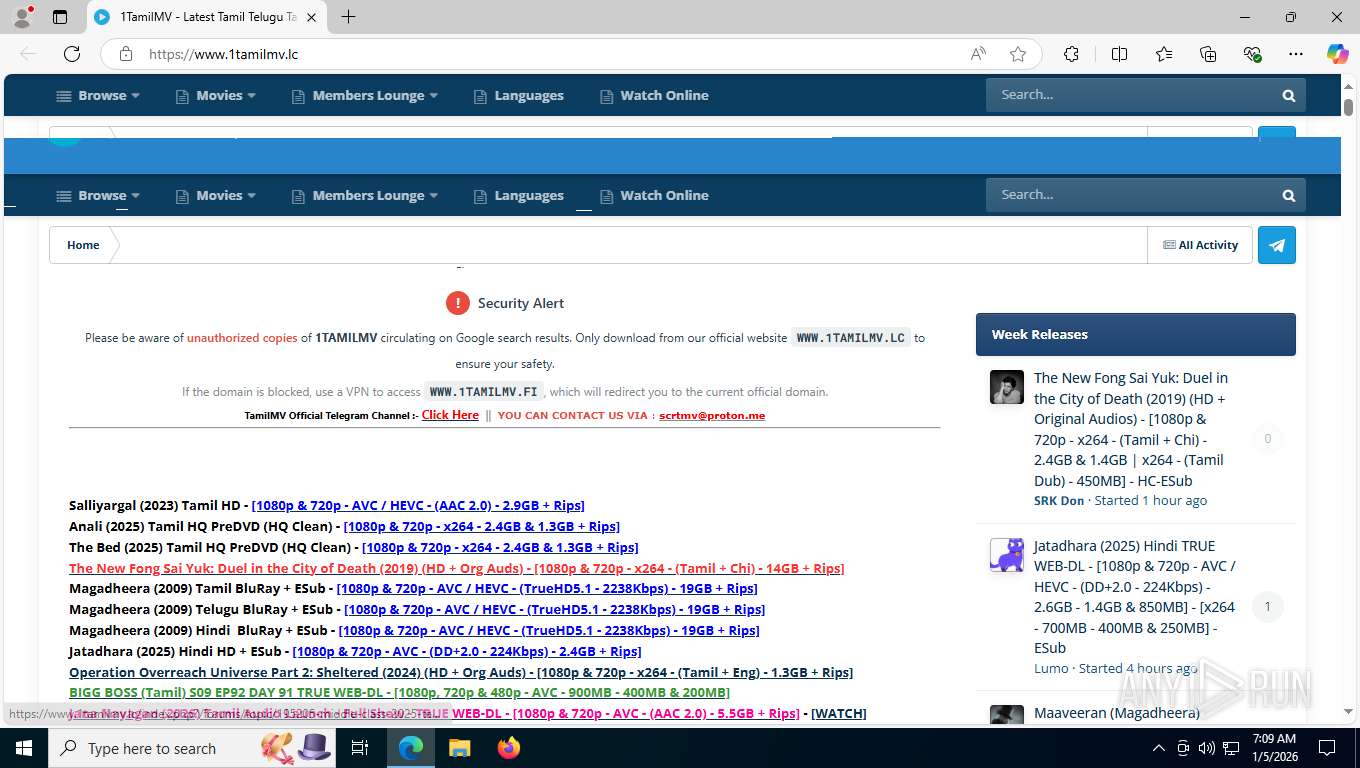Open Magadheera (2009) Hindi BluRay link

click(x=549, y=630)
